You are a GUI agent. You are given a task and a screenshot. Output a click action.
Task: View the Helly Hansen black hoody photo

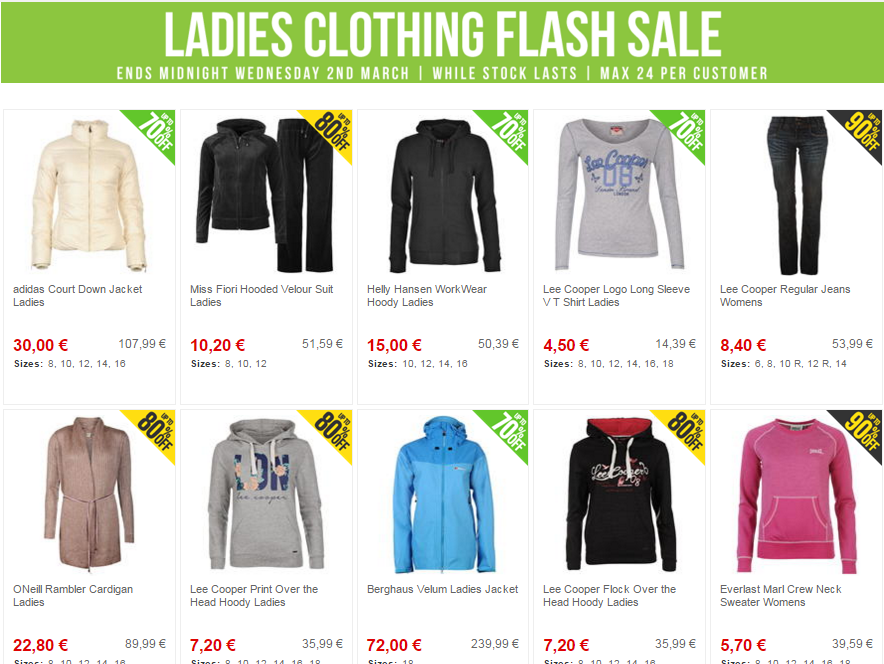(444, 196)
